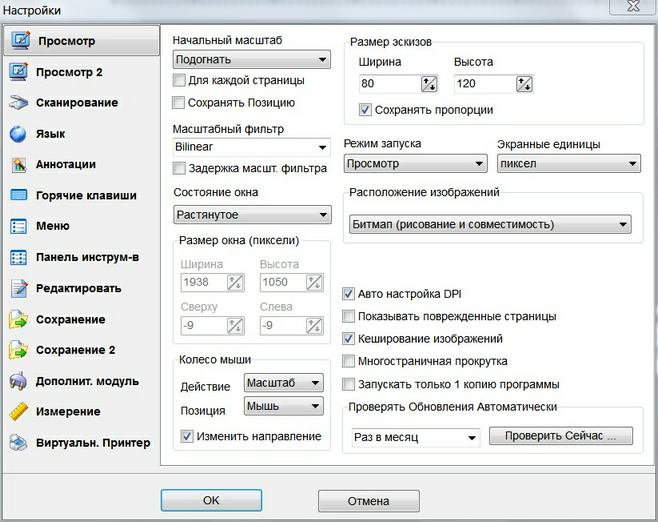Close the Настройки dialog
The height and width of the screenshot is (522, 658).
pyautogui.click(x=633, y=6)
